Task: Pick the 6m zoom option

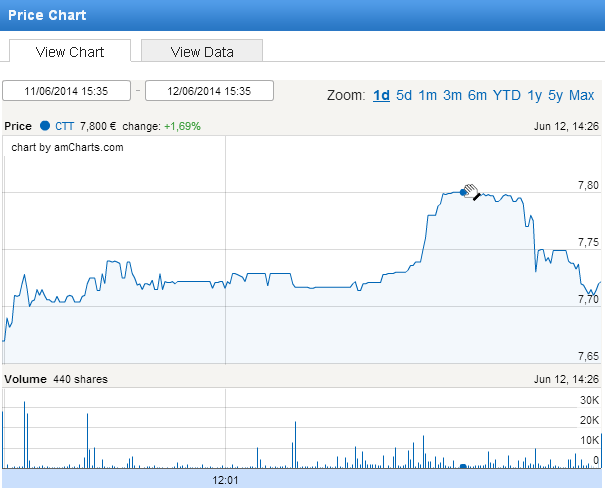Action: pyautogui.click(x=477, y=95)
